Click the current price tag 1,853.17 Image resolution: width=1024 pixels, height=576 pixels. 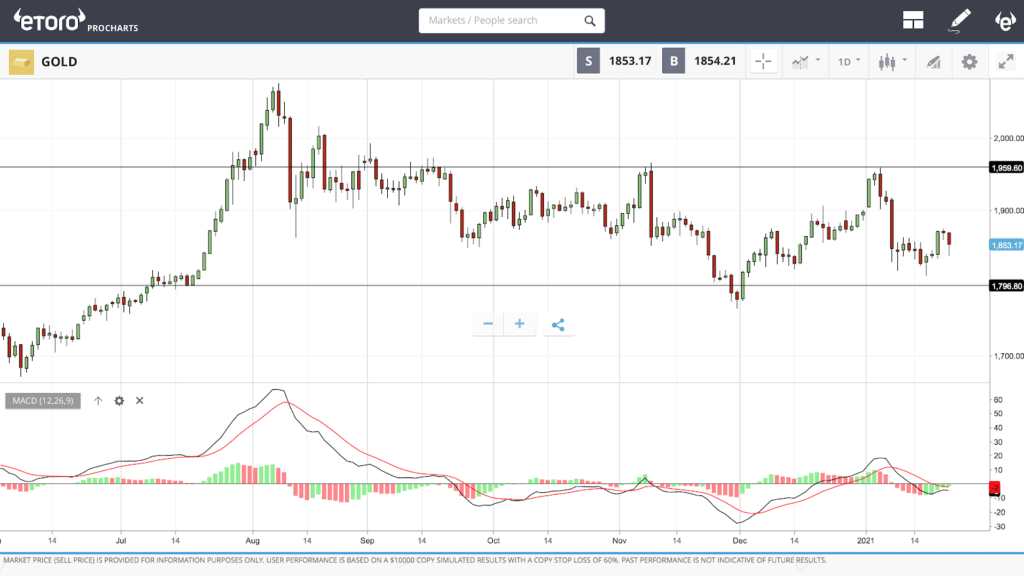tap(1006, 245)
